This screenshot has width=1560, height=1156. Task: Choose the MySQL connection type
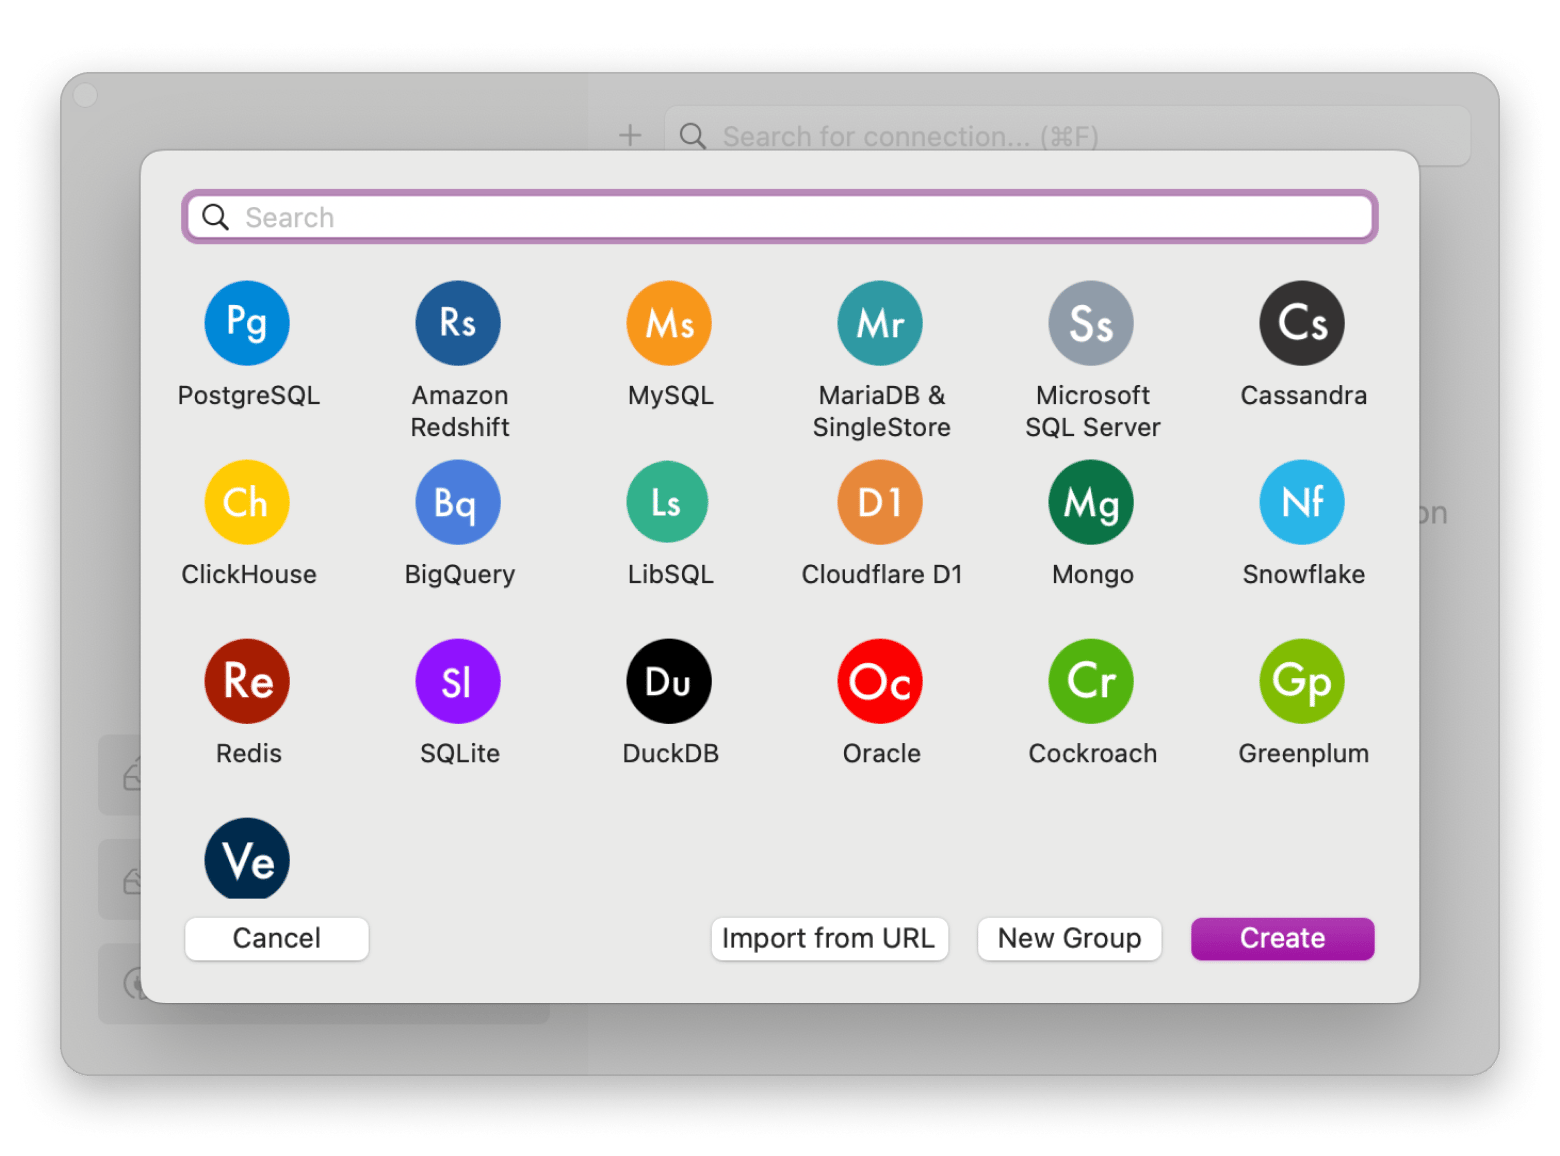668,322
